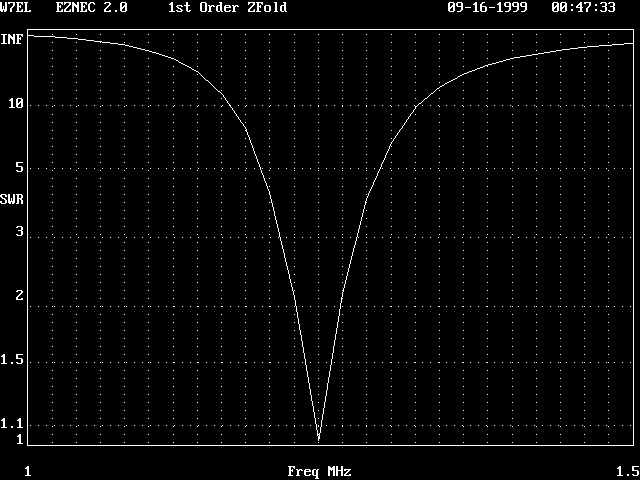The height and width of the screenshot is (480, 640).
Task: Click the end frequency value 1.5
Action: 628,472
